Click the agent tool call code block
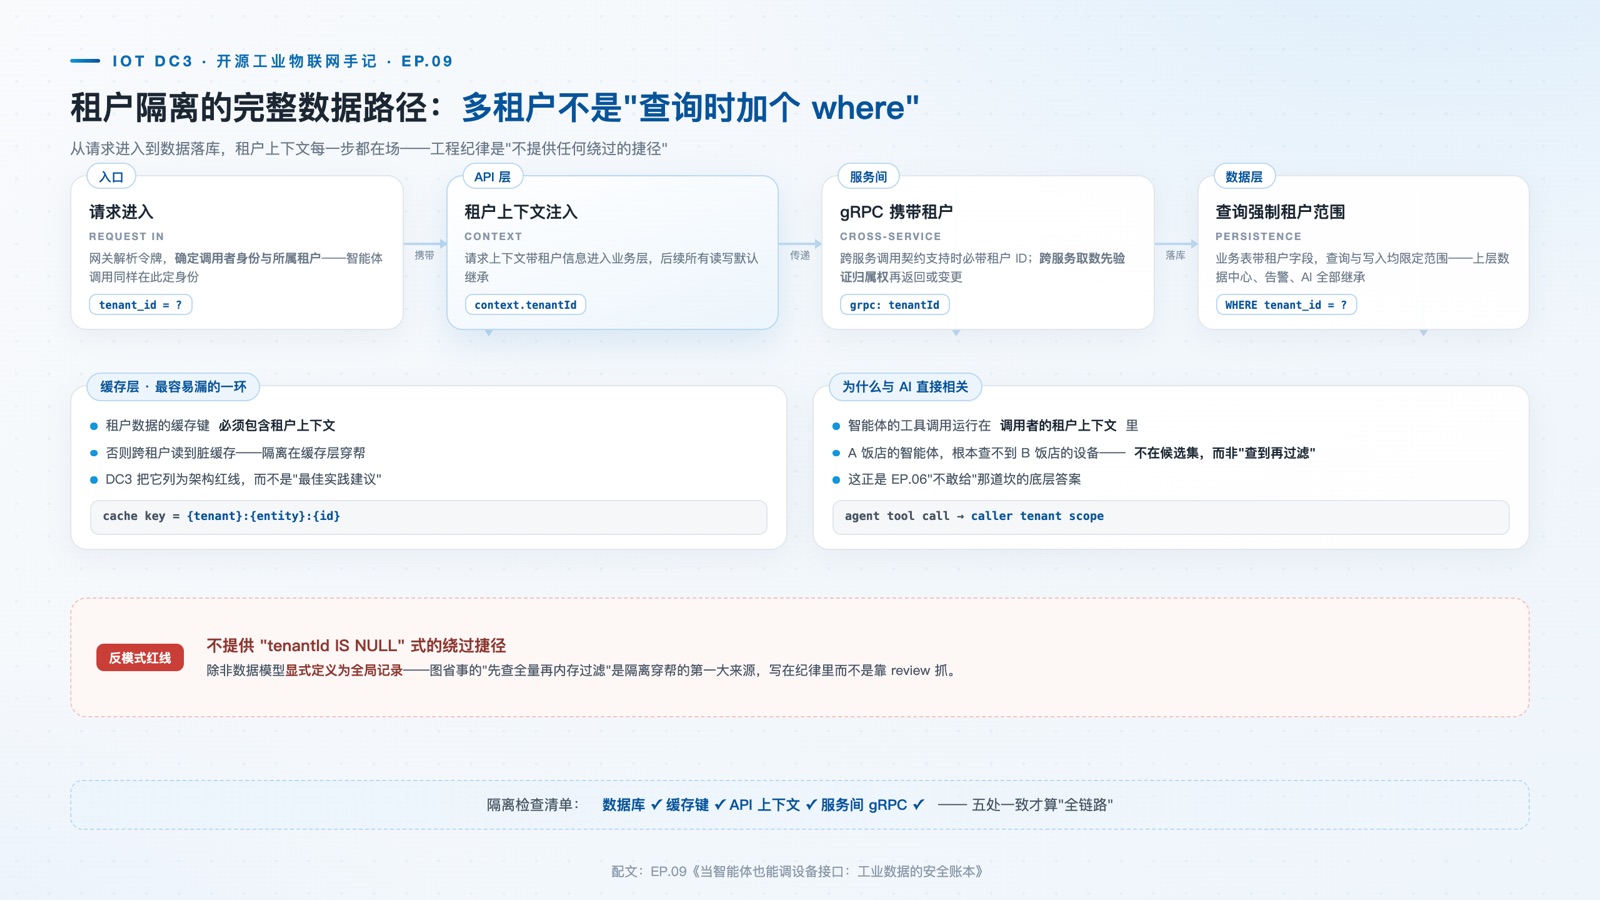 coord(1170,517)
